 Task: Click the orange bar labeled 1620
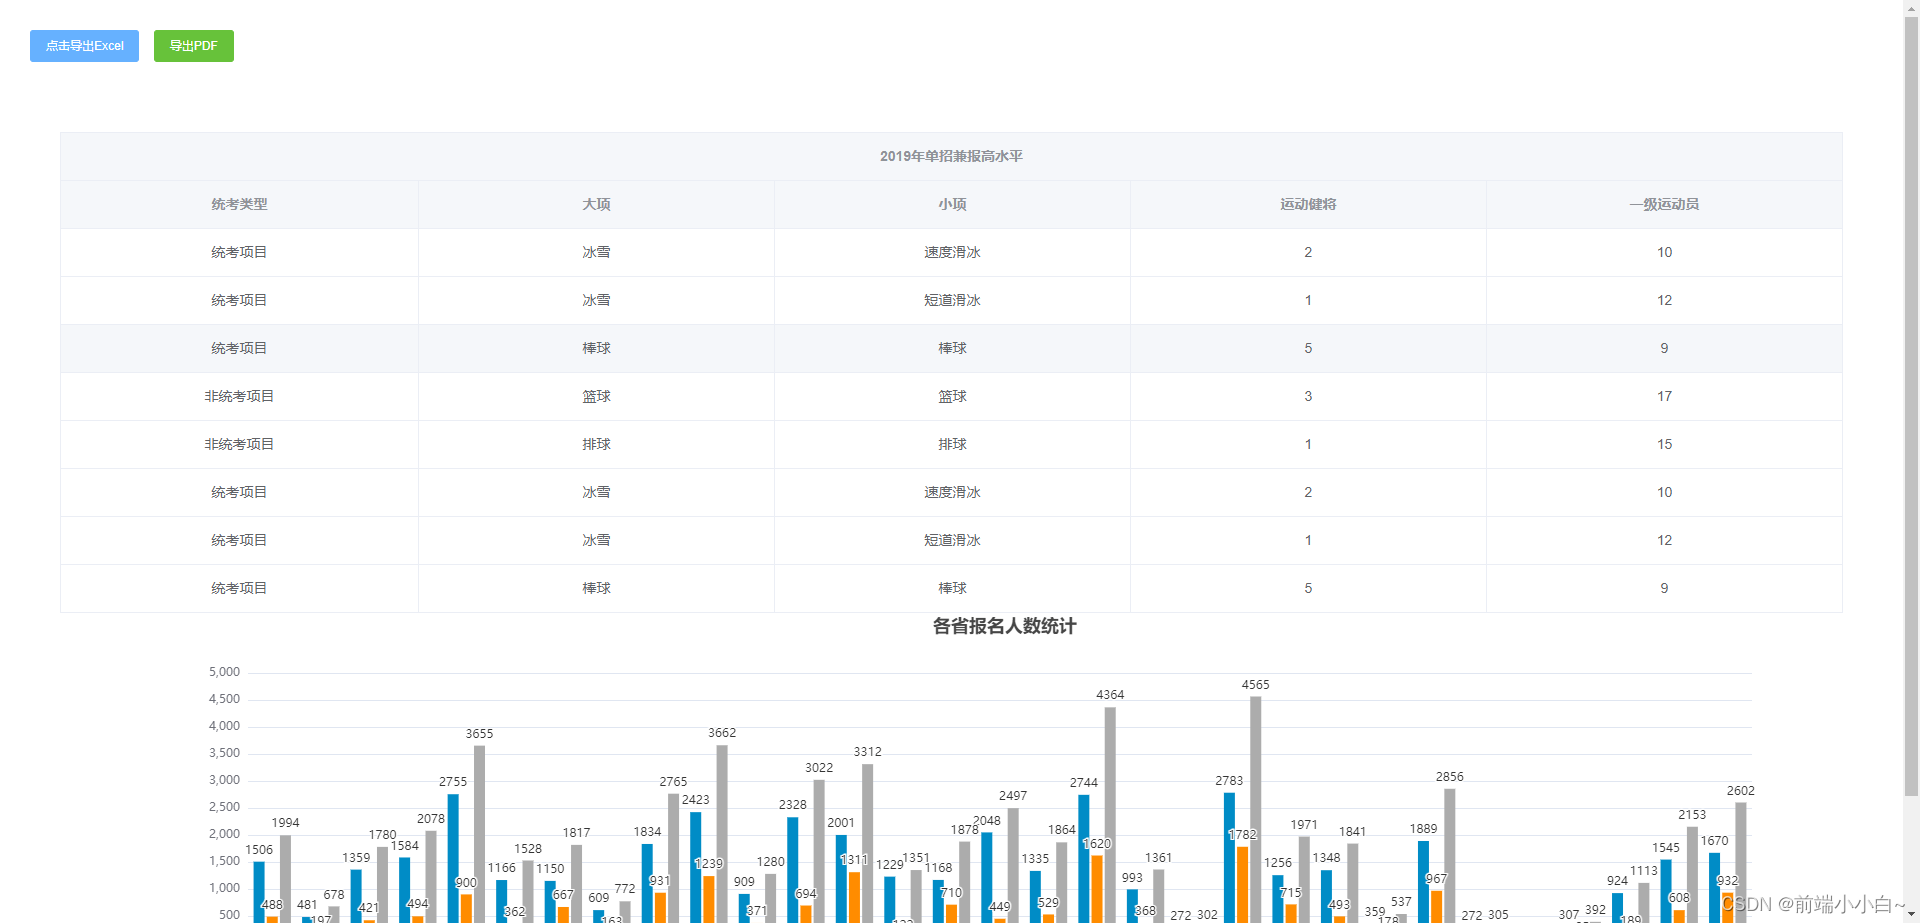(x=1097, y=888)
